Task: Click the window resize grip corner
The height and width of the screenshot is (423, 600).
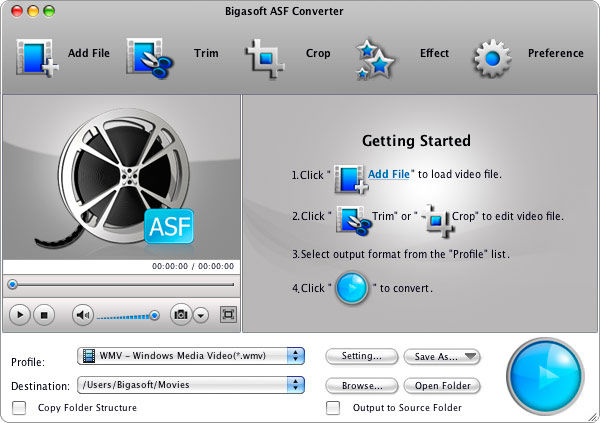Action: (x=593, y=417)
